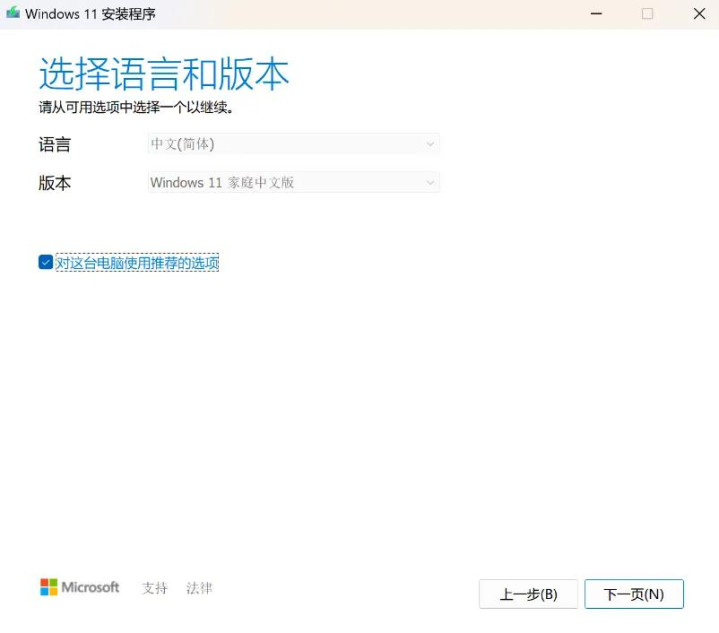
Task: Close the Windows 11 安装程序 window
Action: point(699,14)
